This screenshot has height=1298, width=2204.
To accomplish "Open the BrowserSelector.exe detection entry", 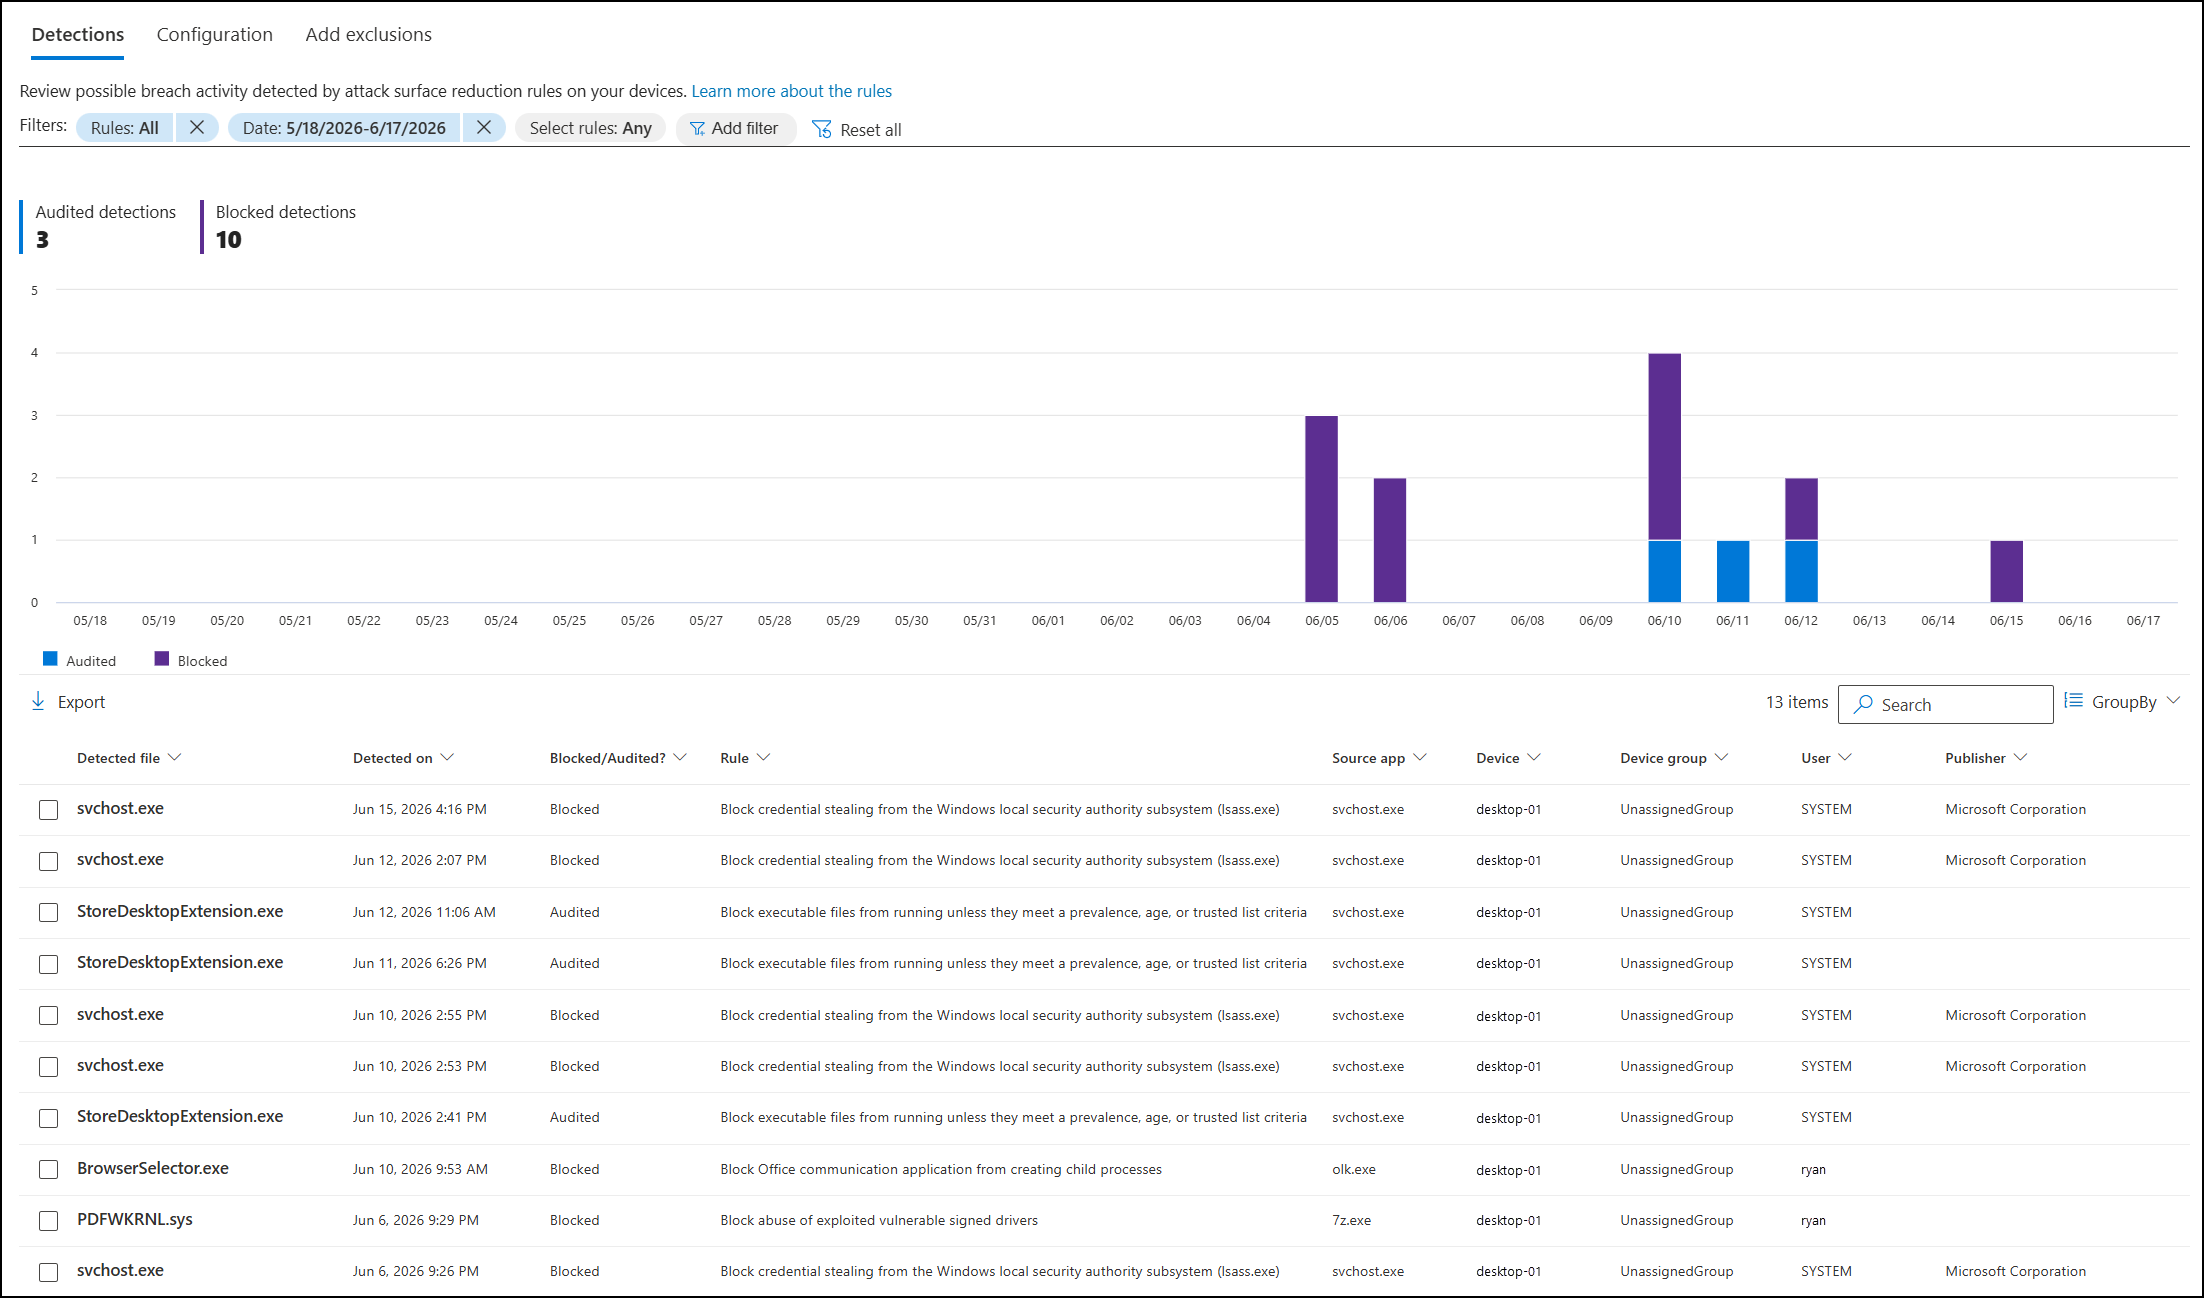I will point(152,1168).
